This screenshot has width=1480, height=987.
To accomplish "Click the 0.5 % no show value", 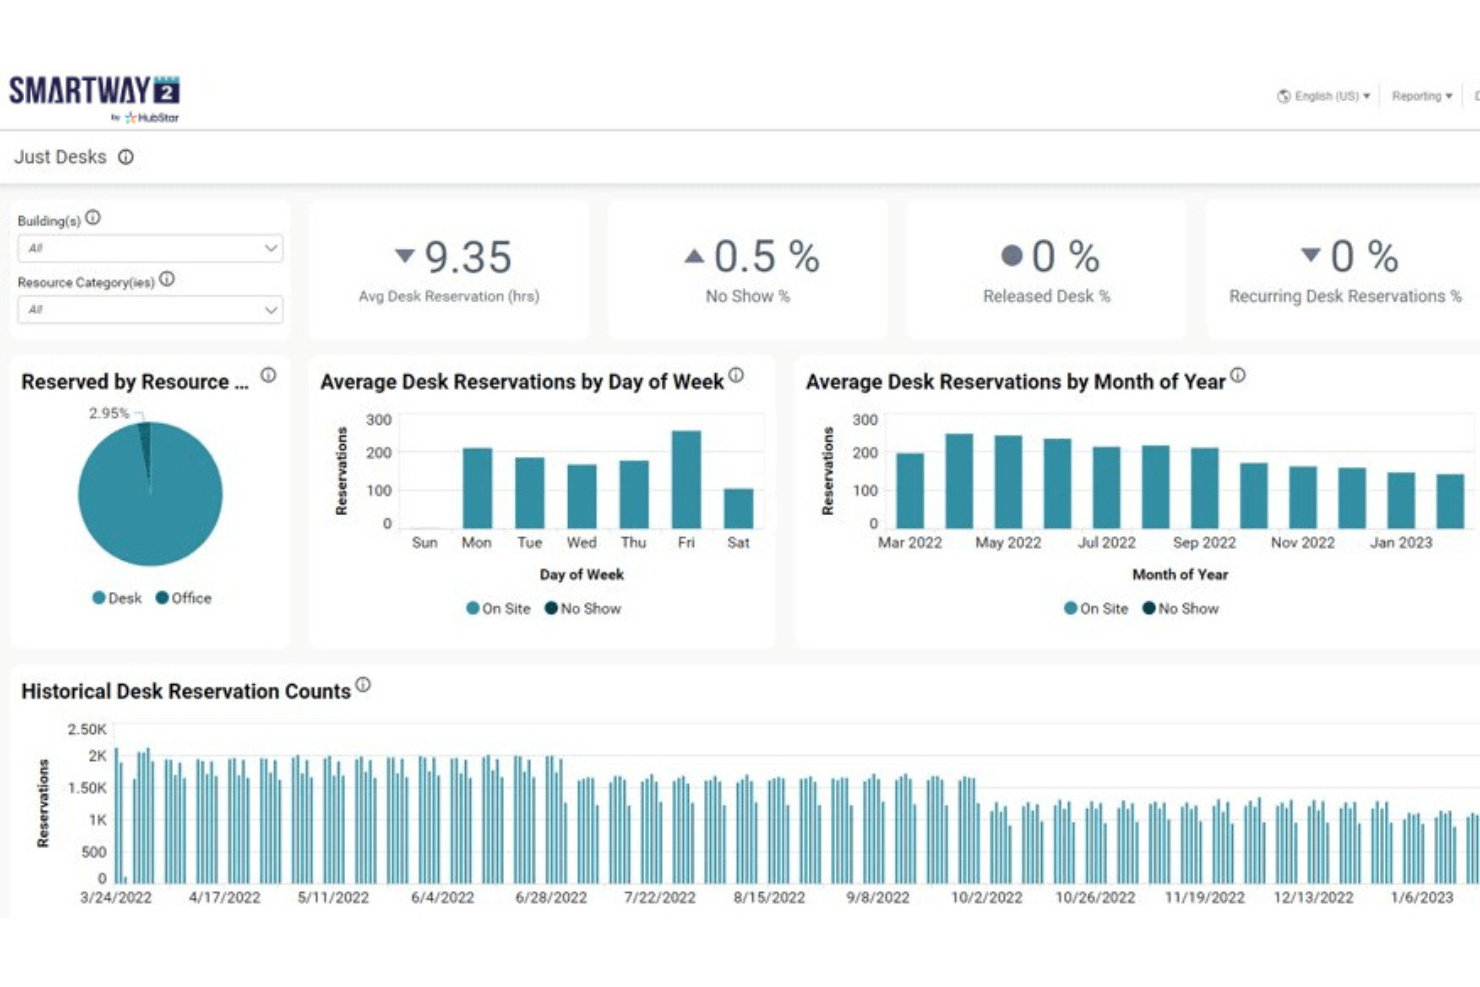I will click(767, 257).
